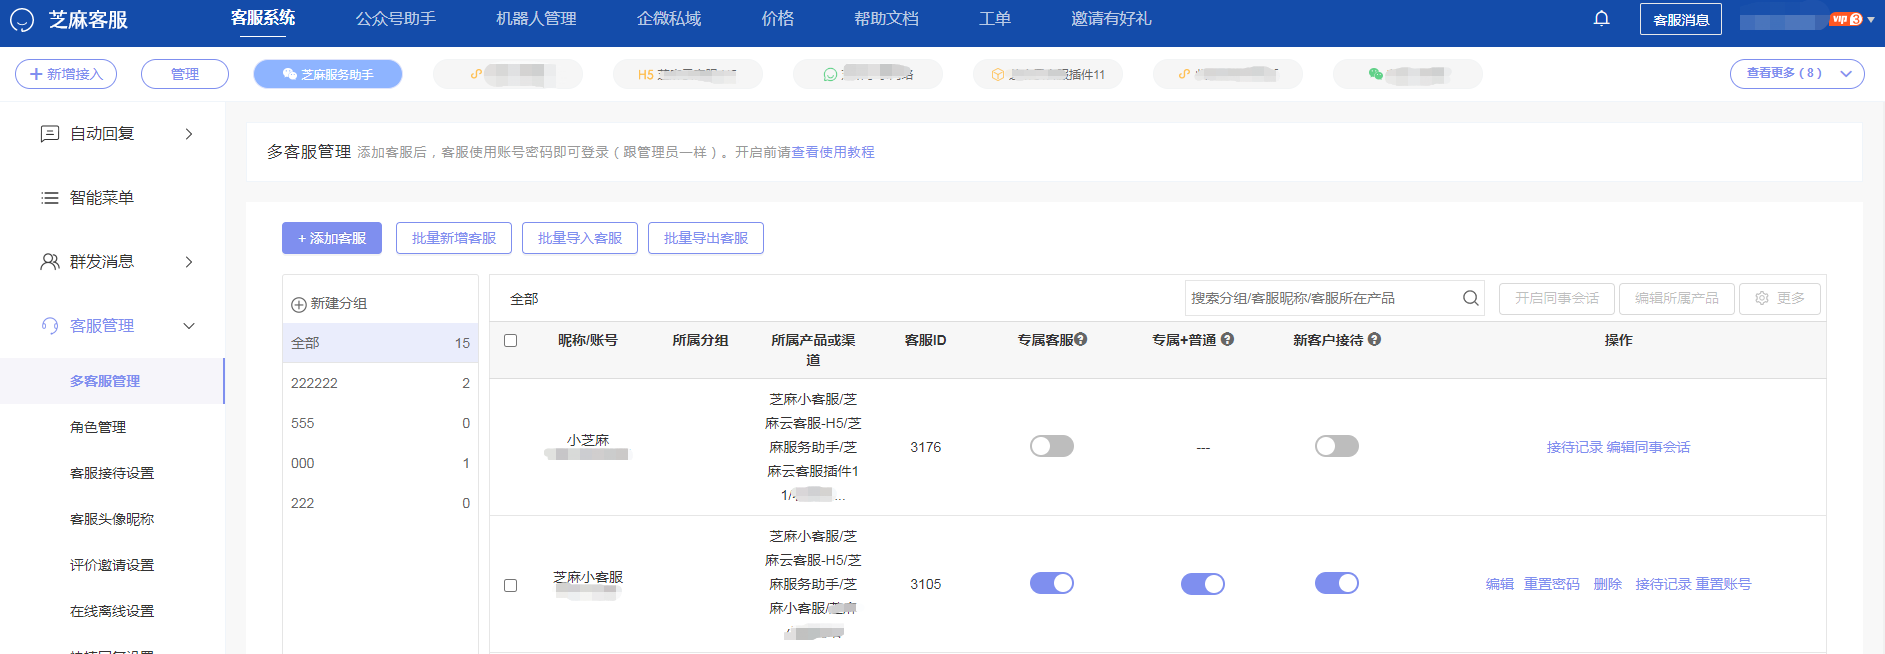Click 重置账号 for 芝麻小客服
This screenshot has height=654, width=1885.
coord(1723,584)
